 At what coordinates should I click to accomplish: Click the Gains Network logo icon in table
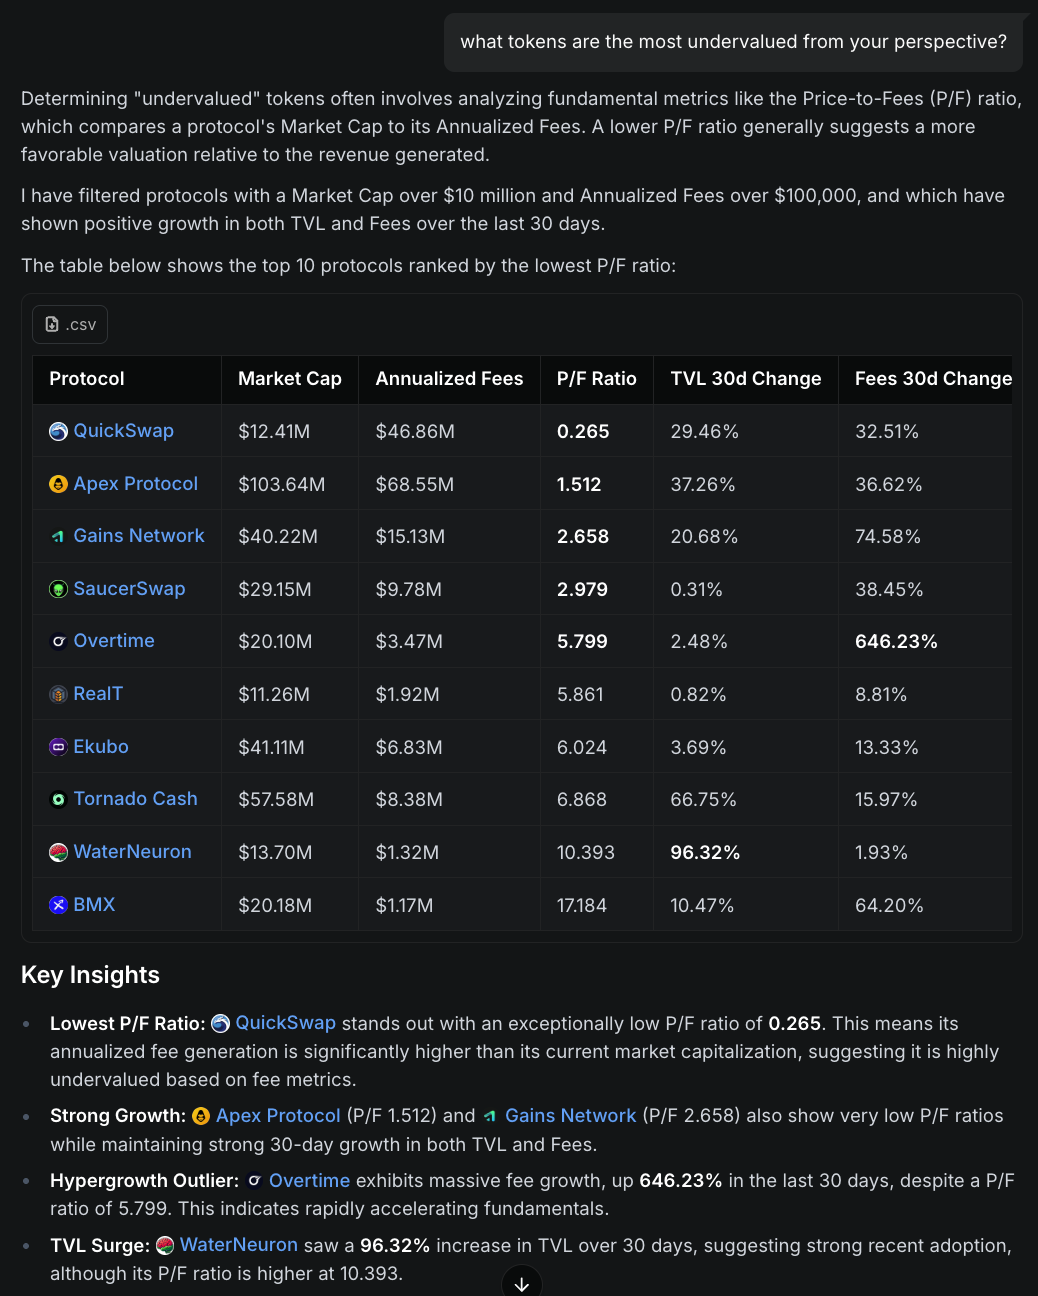[59, 537]
